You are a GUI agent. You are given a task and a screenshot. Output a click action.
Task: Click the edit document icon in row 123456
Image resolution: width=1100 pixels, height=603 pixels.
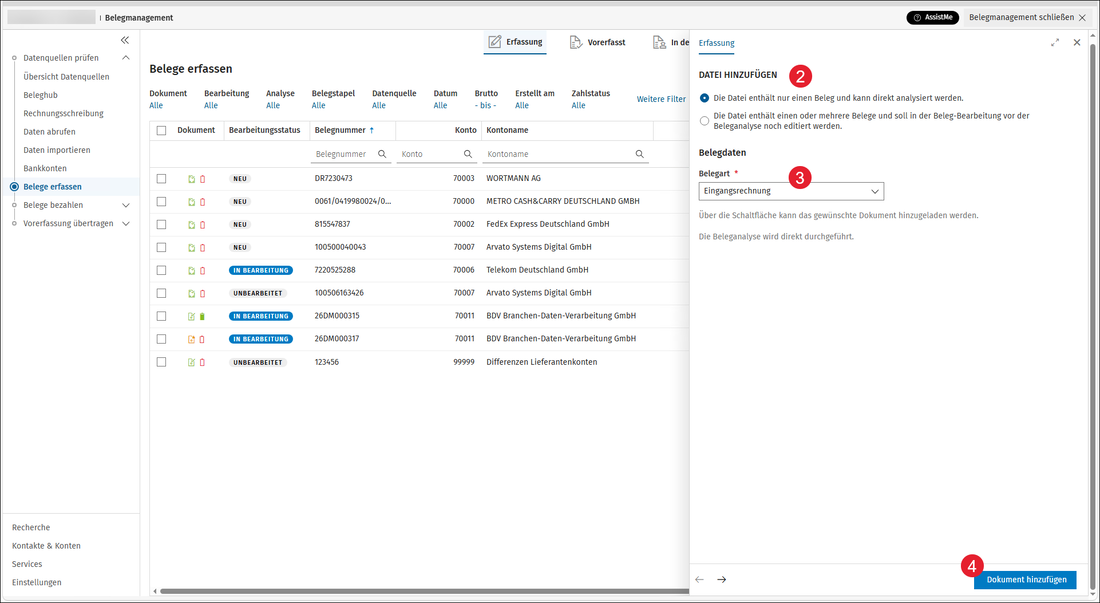[192, 363]
